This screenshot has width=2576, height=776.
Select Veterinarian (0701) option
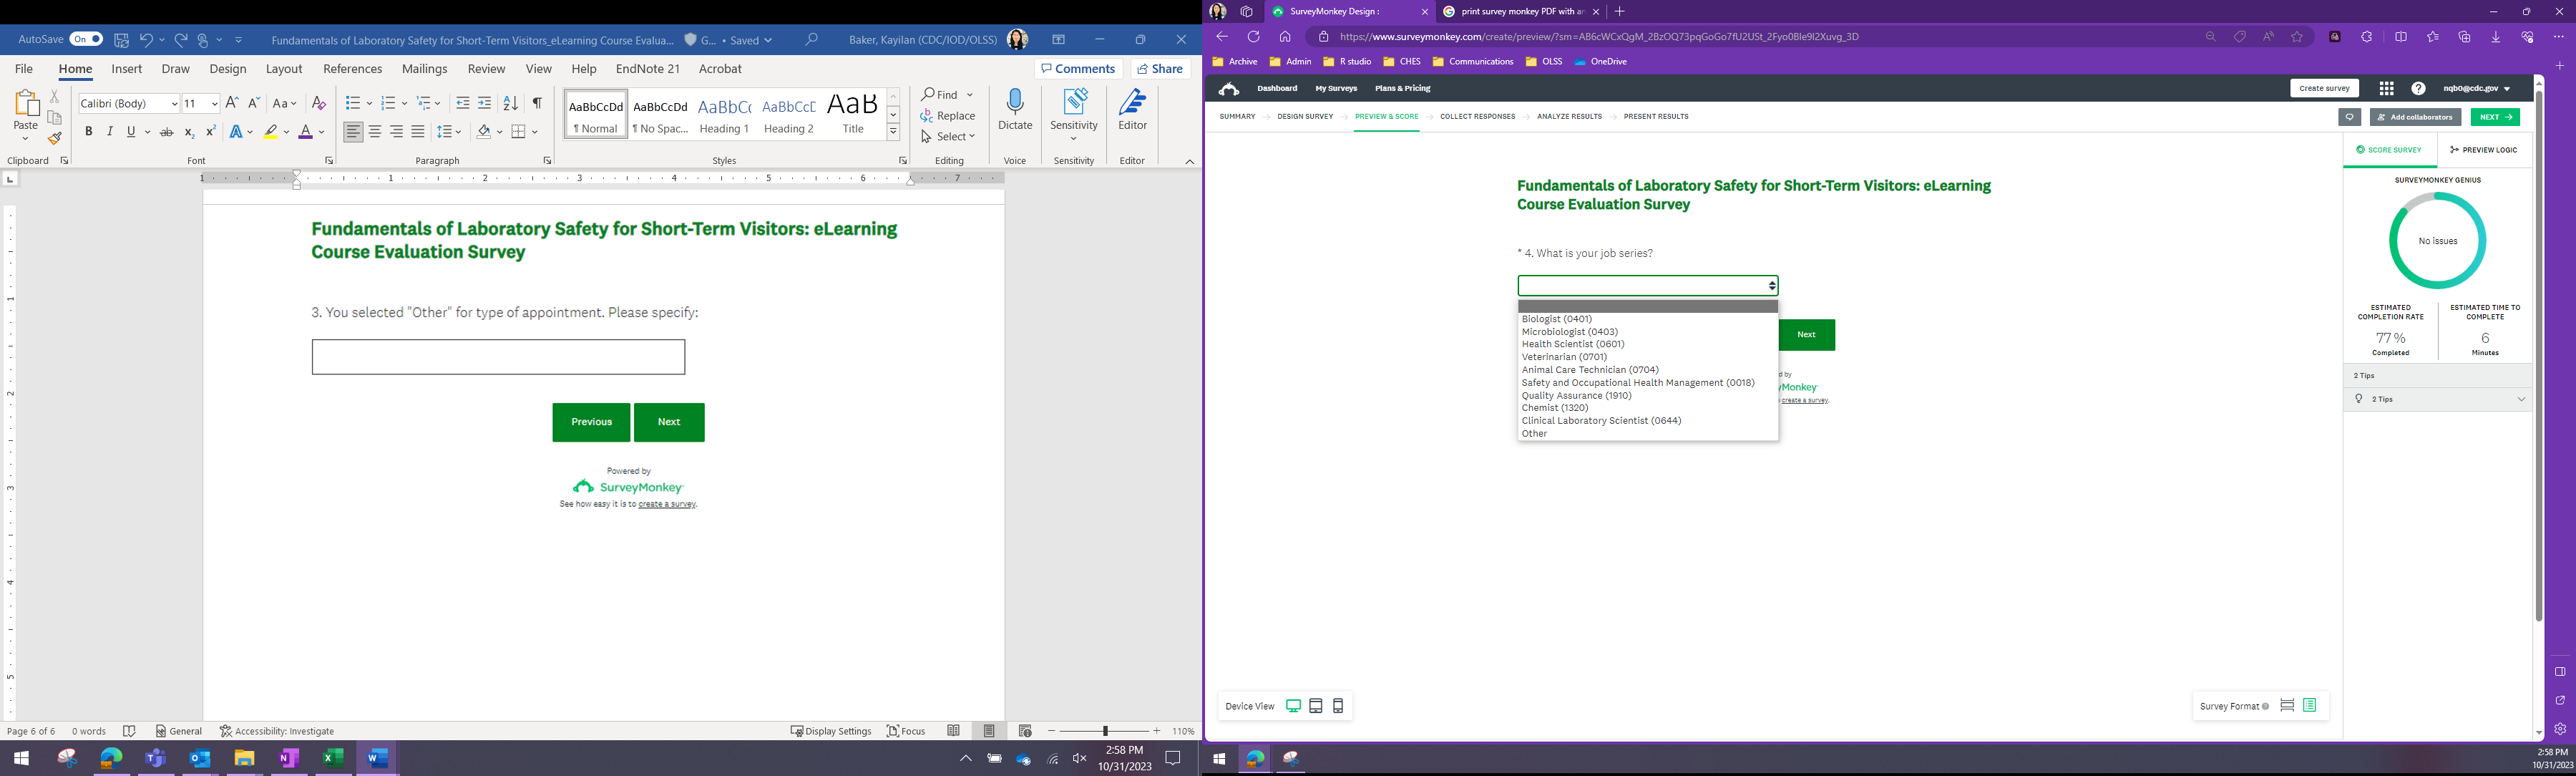1564,357
